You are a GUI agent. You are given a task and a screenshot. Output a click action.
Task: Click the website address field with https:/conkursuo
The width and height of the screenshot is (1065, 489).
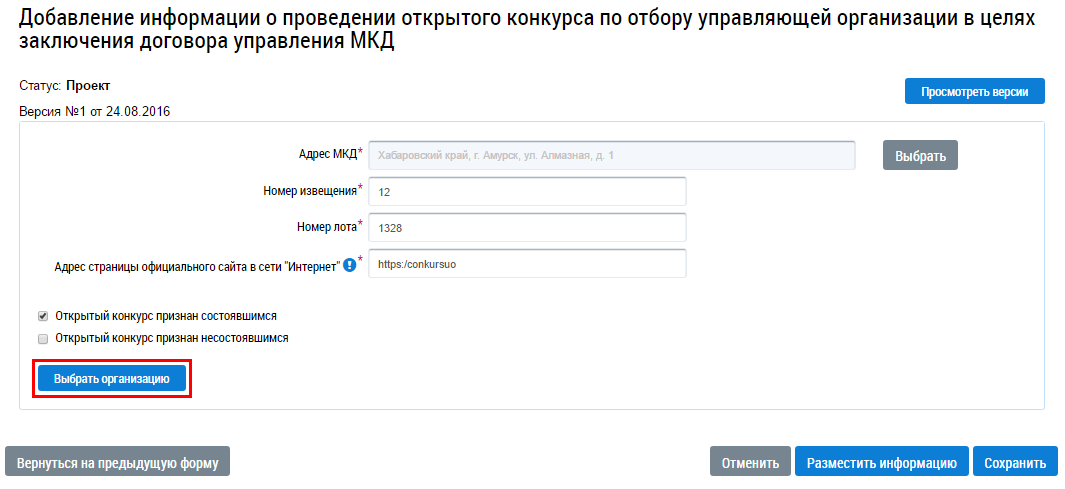[x=527, y=264]
